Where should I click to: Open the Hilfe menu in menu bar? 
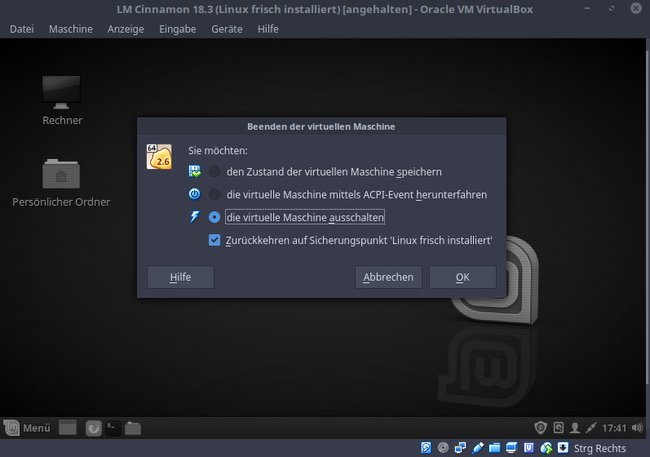(268, 29)
